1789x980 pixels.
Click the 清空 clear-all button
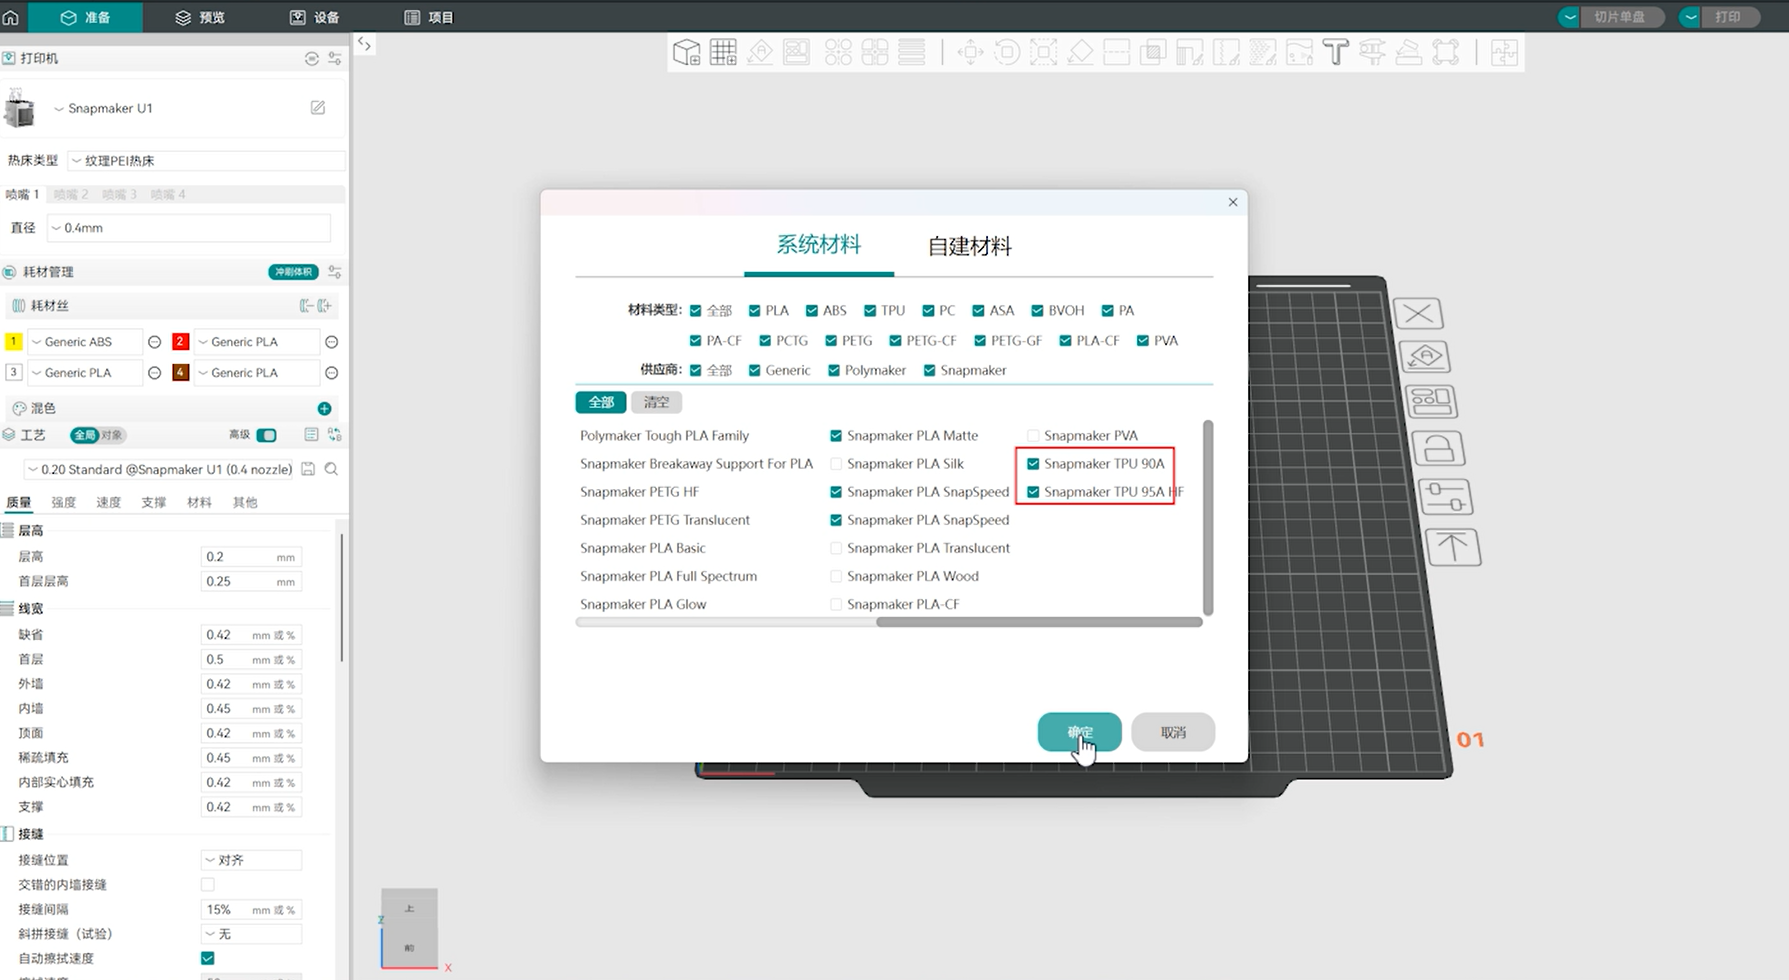click(x=657, y=402)
